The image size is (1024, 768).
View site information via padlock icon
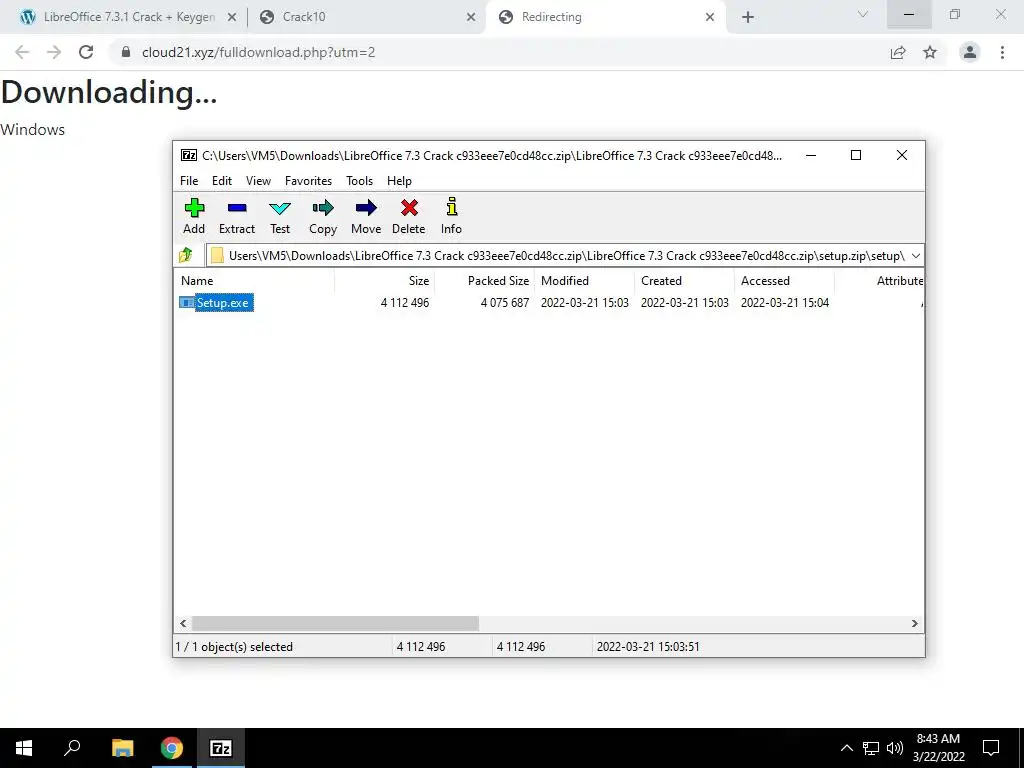pyautogui.click(x=126, y=52)
